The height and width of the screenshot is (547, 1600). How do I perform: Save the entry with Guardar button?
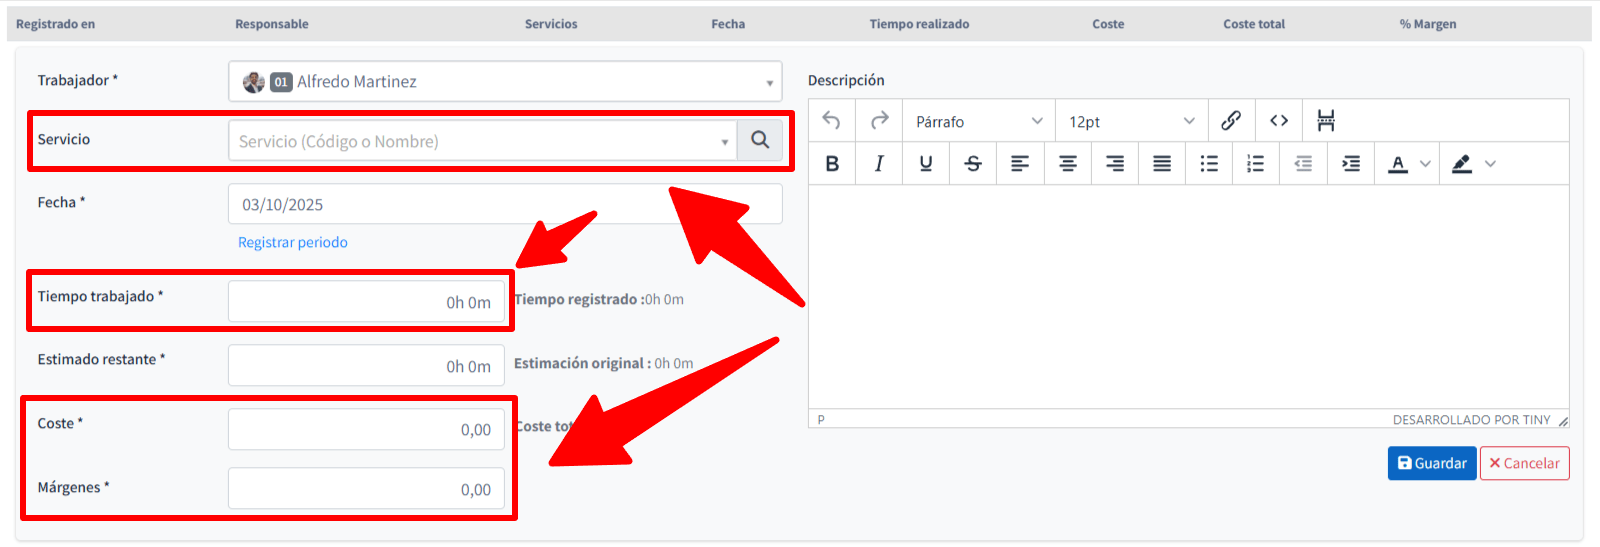point(1431,463)
